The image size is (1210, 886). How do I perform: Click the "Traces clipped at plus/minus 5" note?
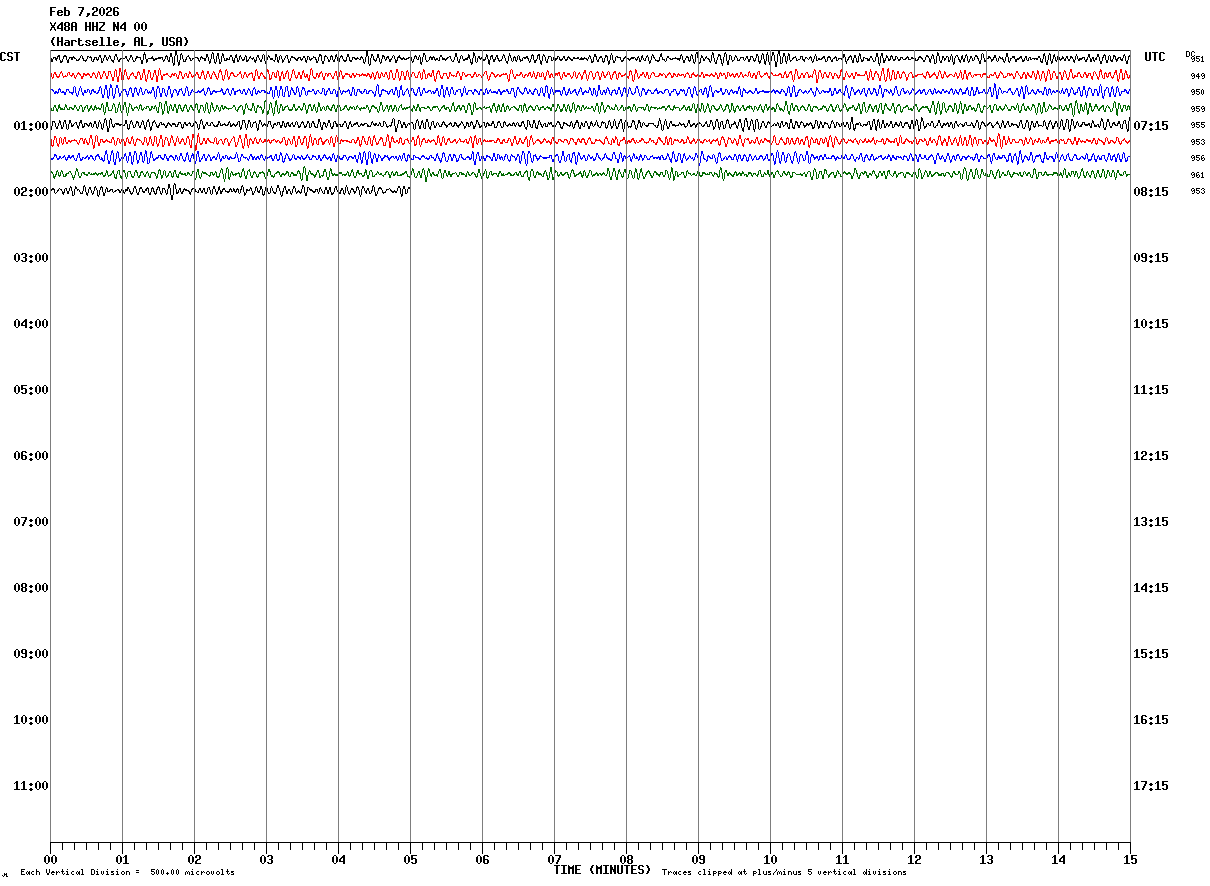click(784, 873)
